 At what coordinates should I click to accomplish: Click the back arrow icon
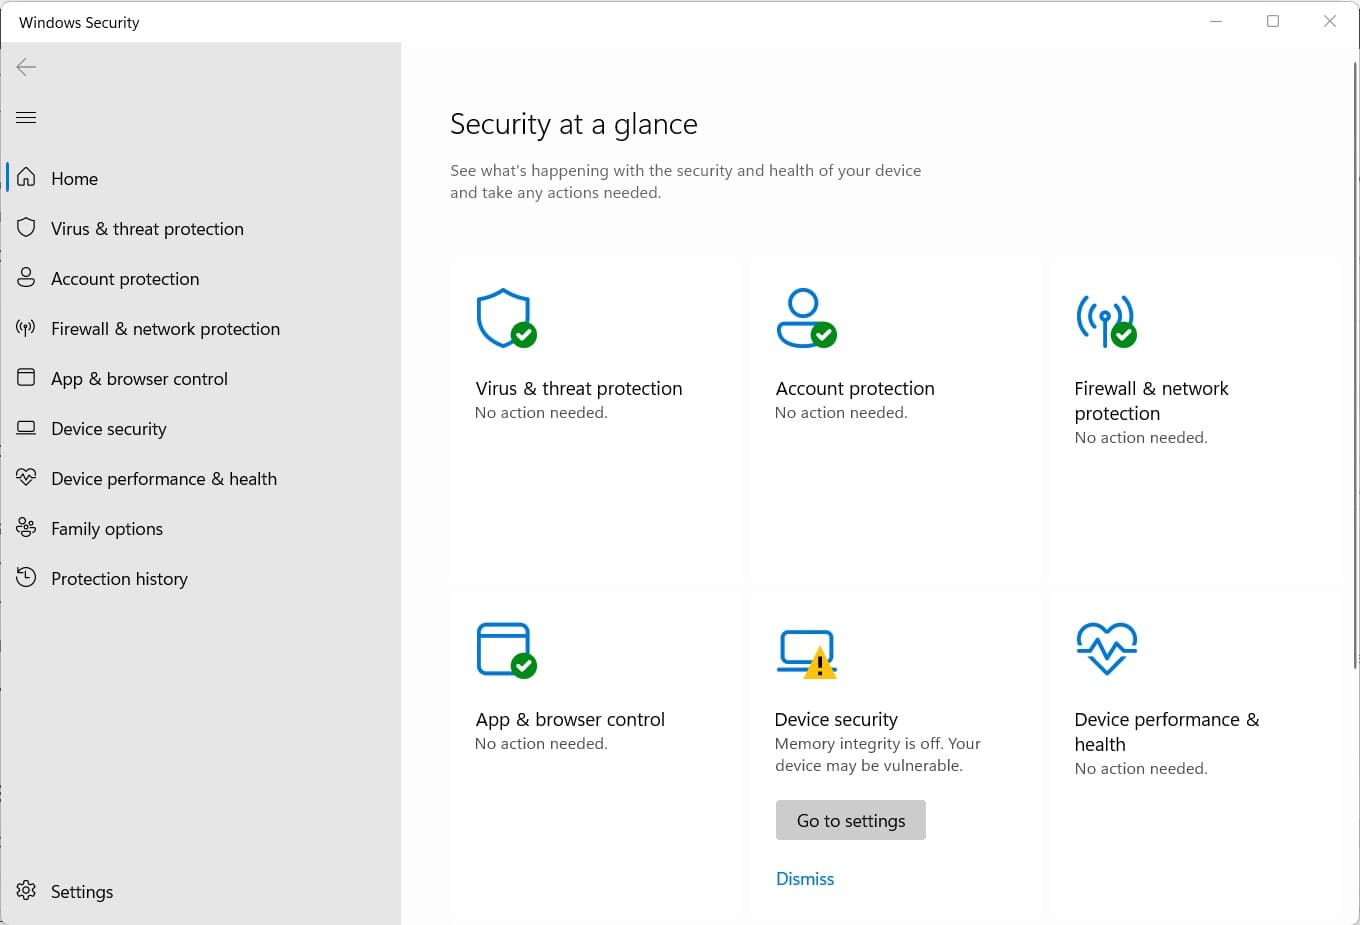tap(27, 67)
